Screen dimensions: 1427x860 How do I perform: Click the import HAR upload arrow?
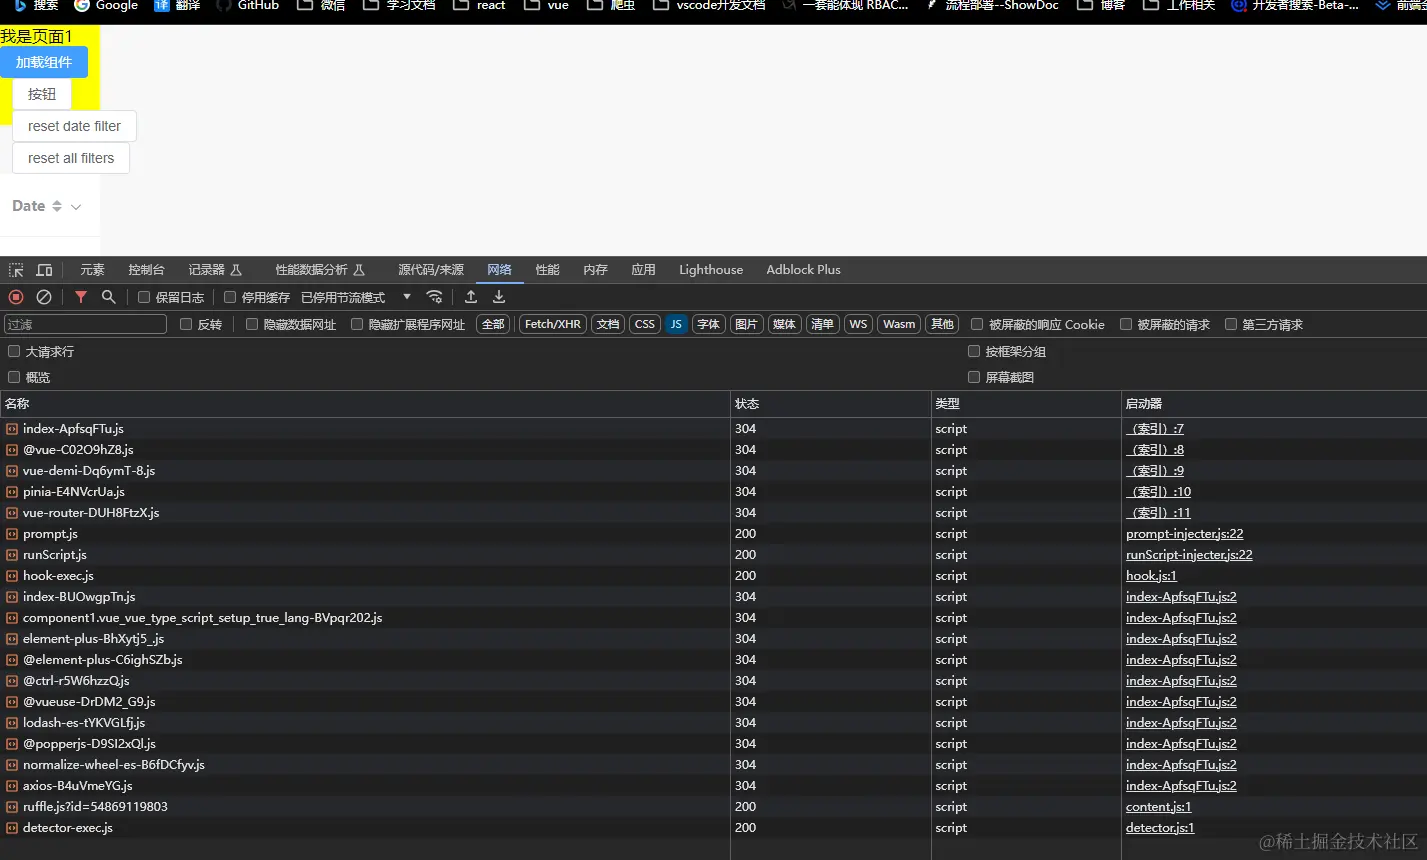click(x=471, y=297)
